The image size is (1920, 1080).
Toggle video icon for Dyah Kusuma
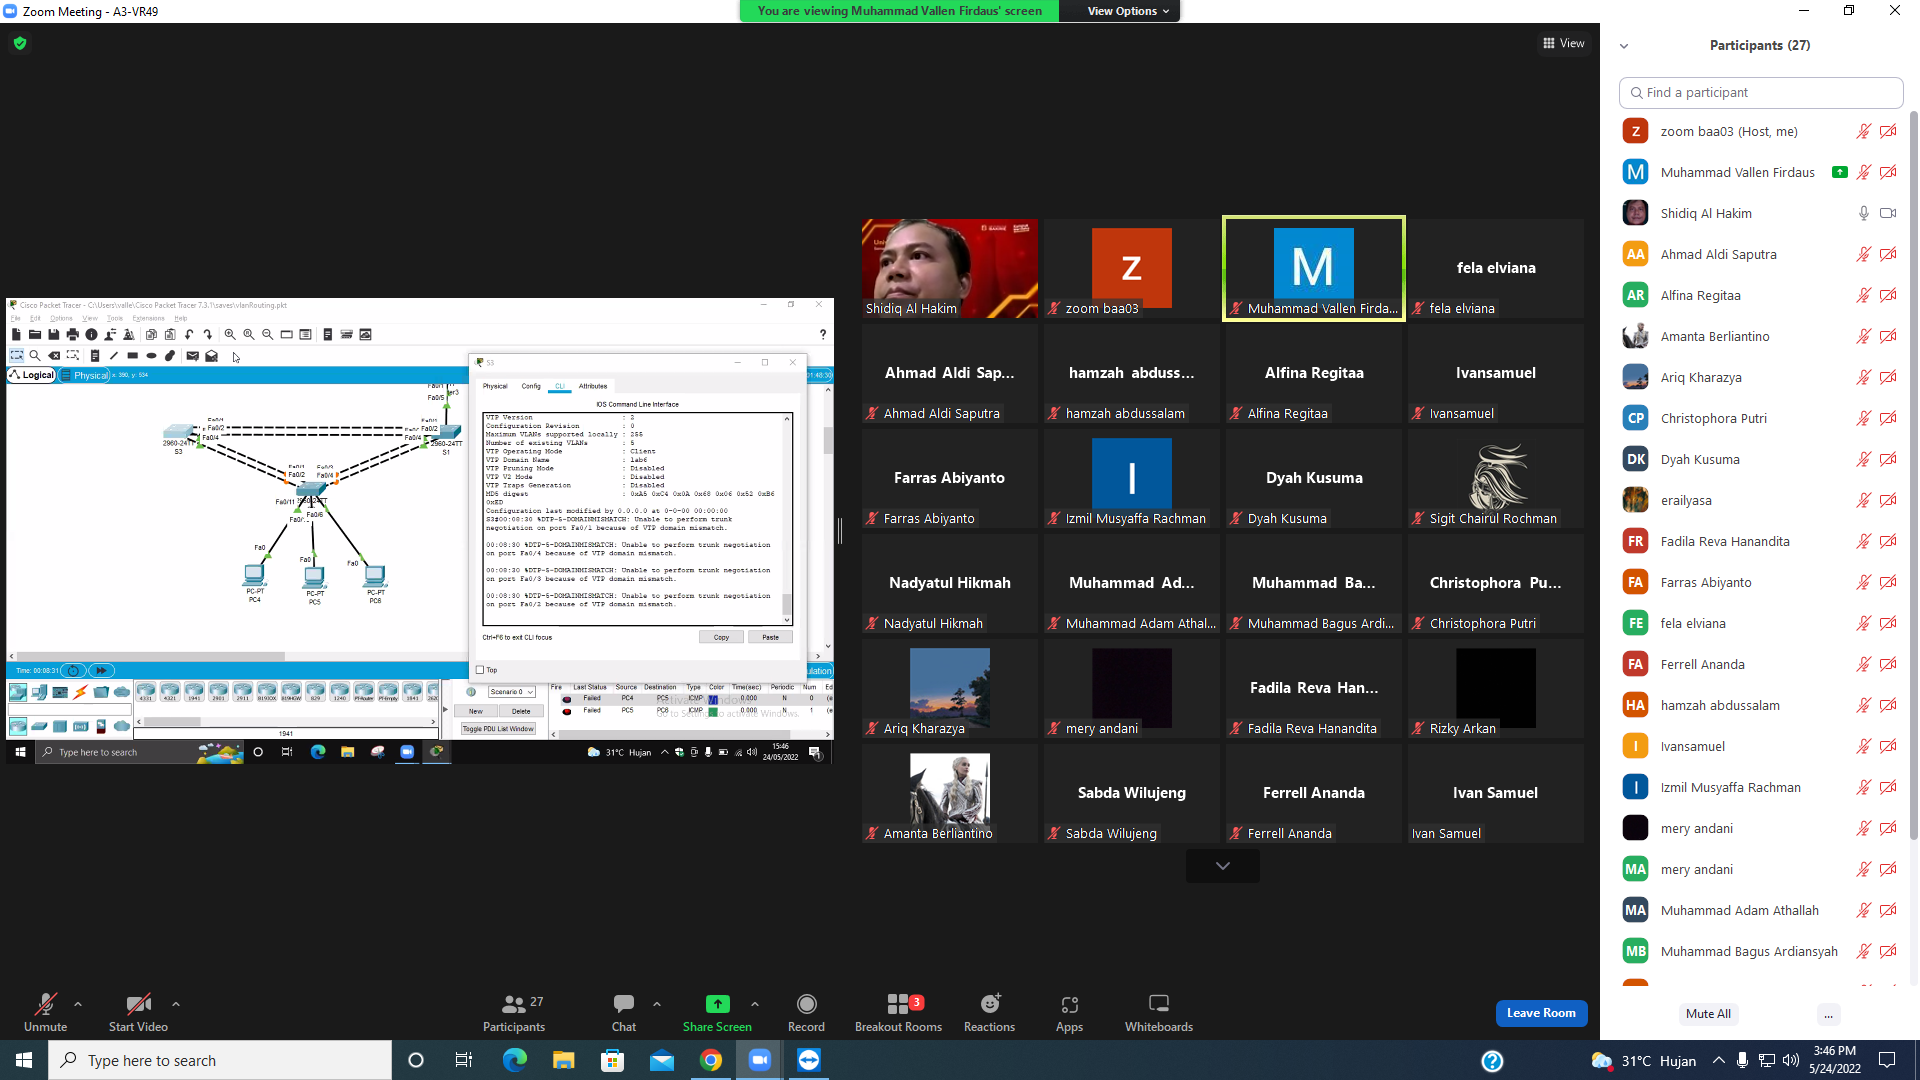click(1888, 459)
